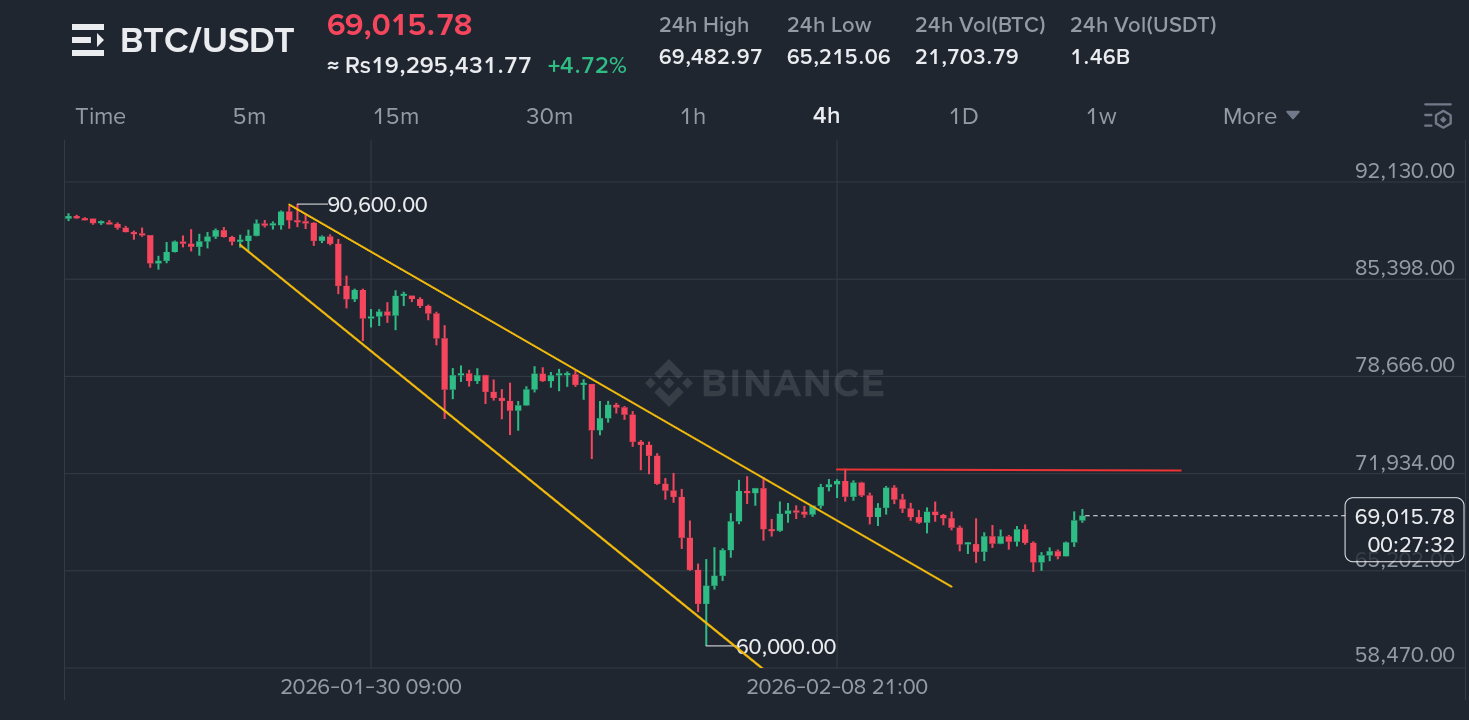Click the 60,000.00 low price label
The height and width of the screenshot is (720, 1469).
click(785, 647)
